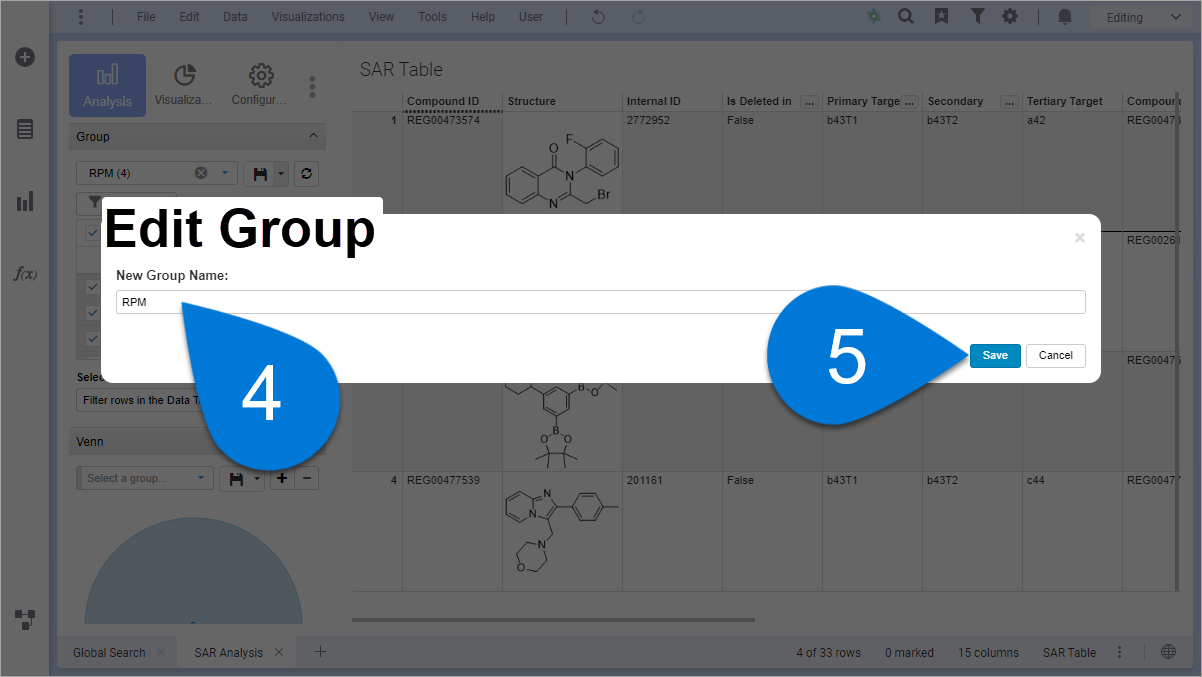Click the plus add icon in left sidebar

25,57
